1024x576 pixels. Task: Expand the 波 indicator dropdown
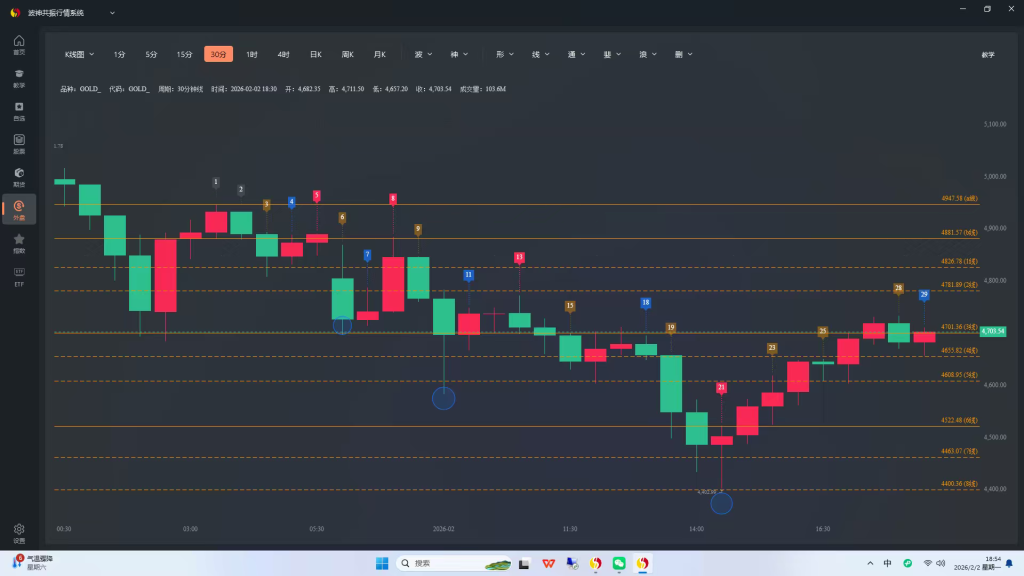(423, 54)
